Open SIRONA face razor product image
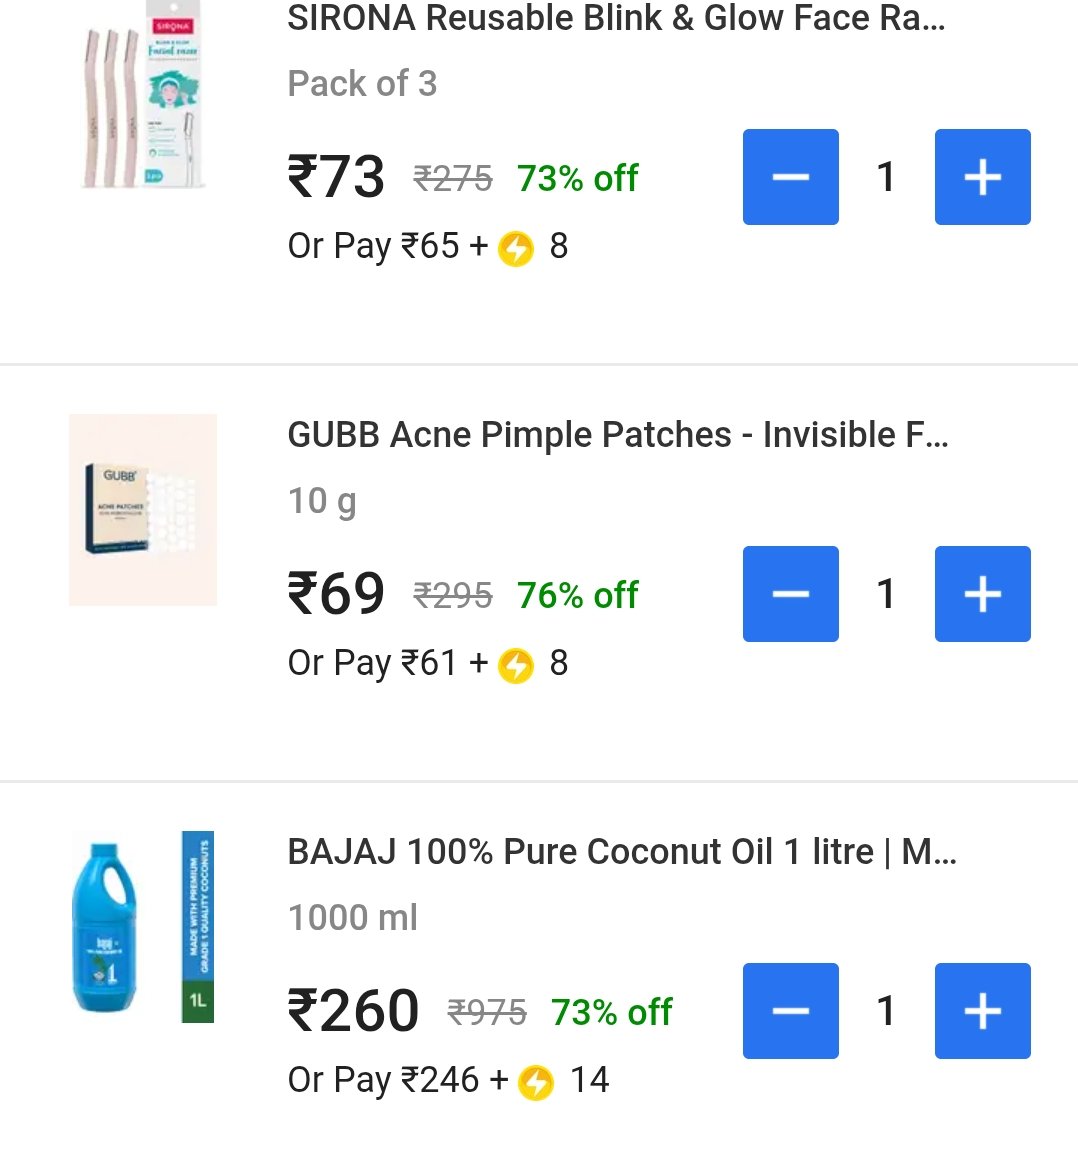This screenshot has height=1164, width=1078. click(143, 94)
